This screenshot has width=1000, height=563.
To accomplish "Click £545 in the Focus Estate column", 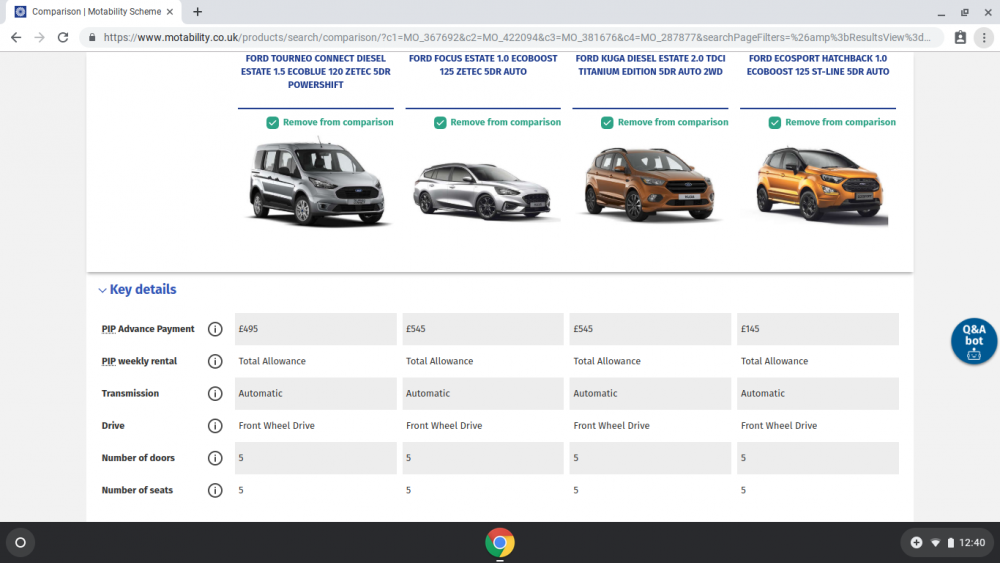I will (416, 329).
